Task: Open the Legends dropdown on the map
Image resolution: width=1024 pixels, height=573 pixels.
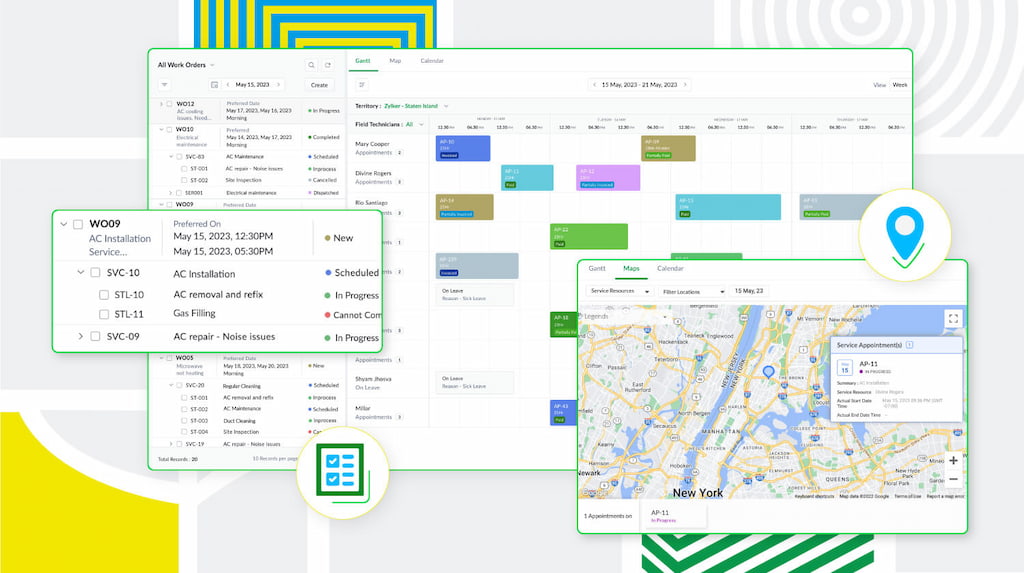Action: coord(626,316)
